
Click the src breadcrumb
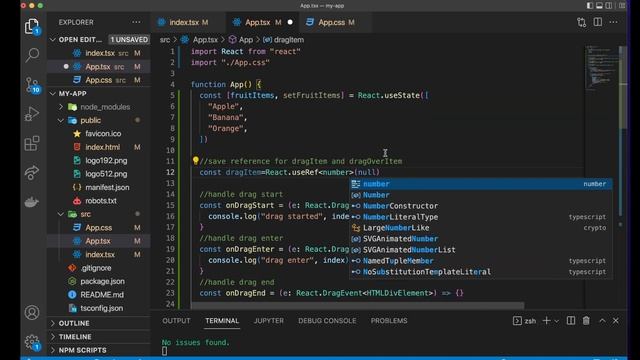pos(164,40)
